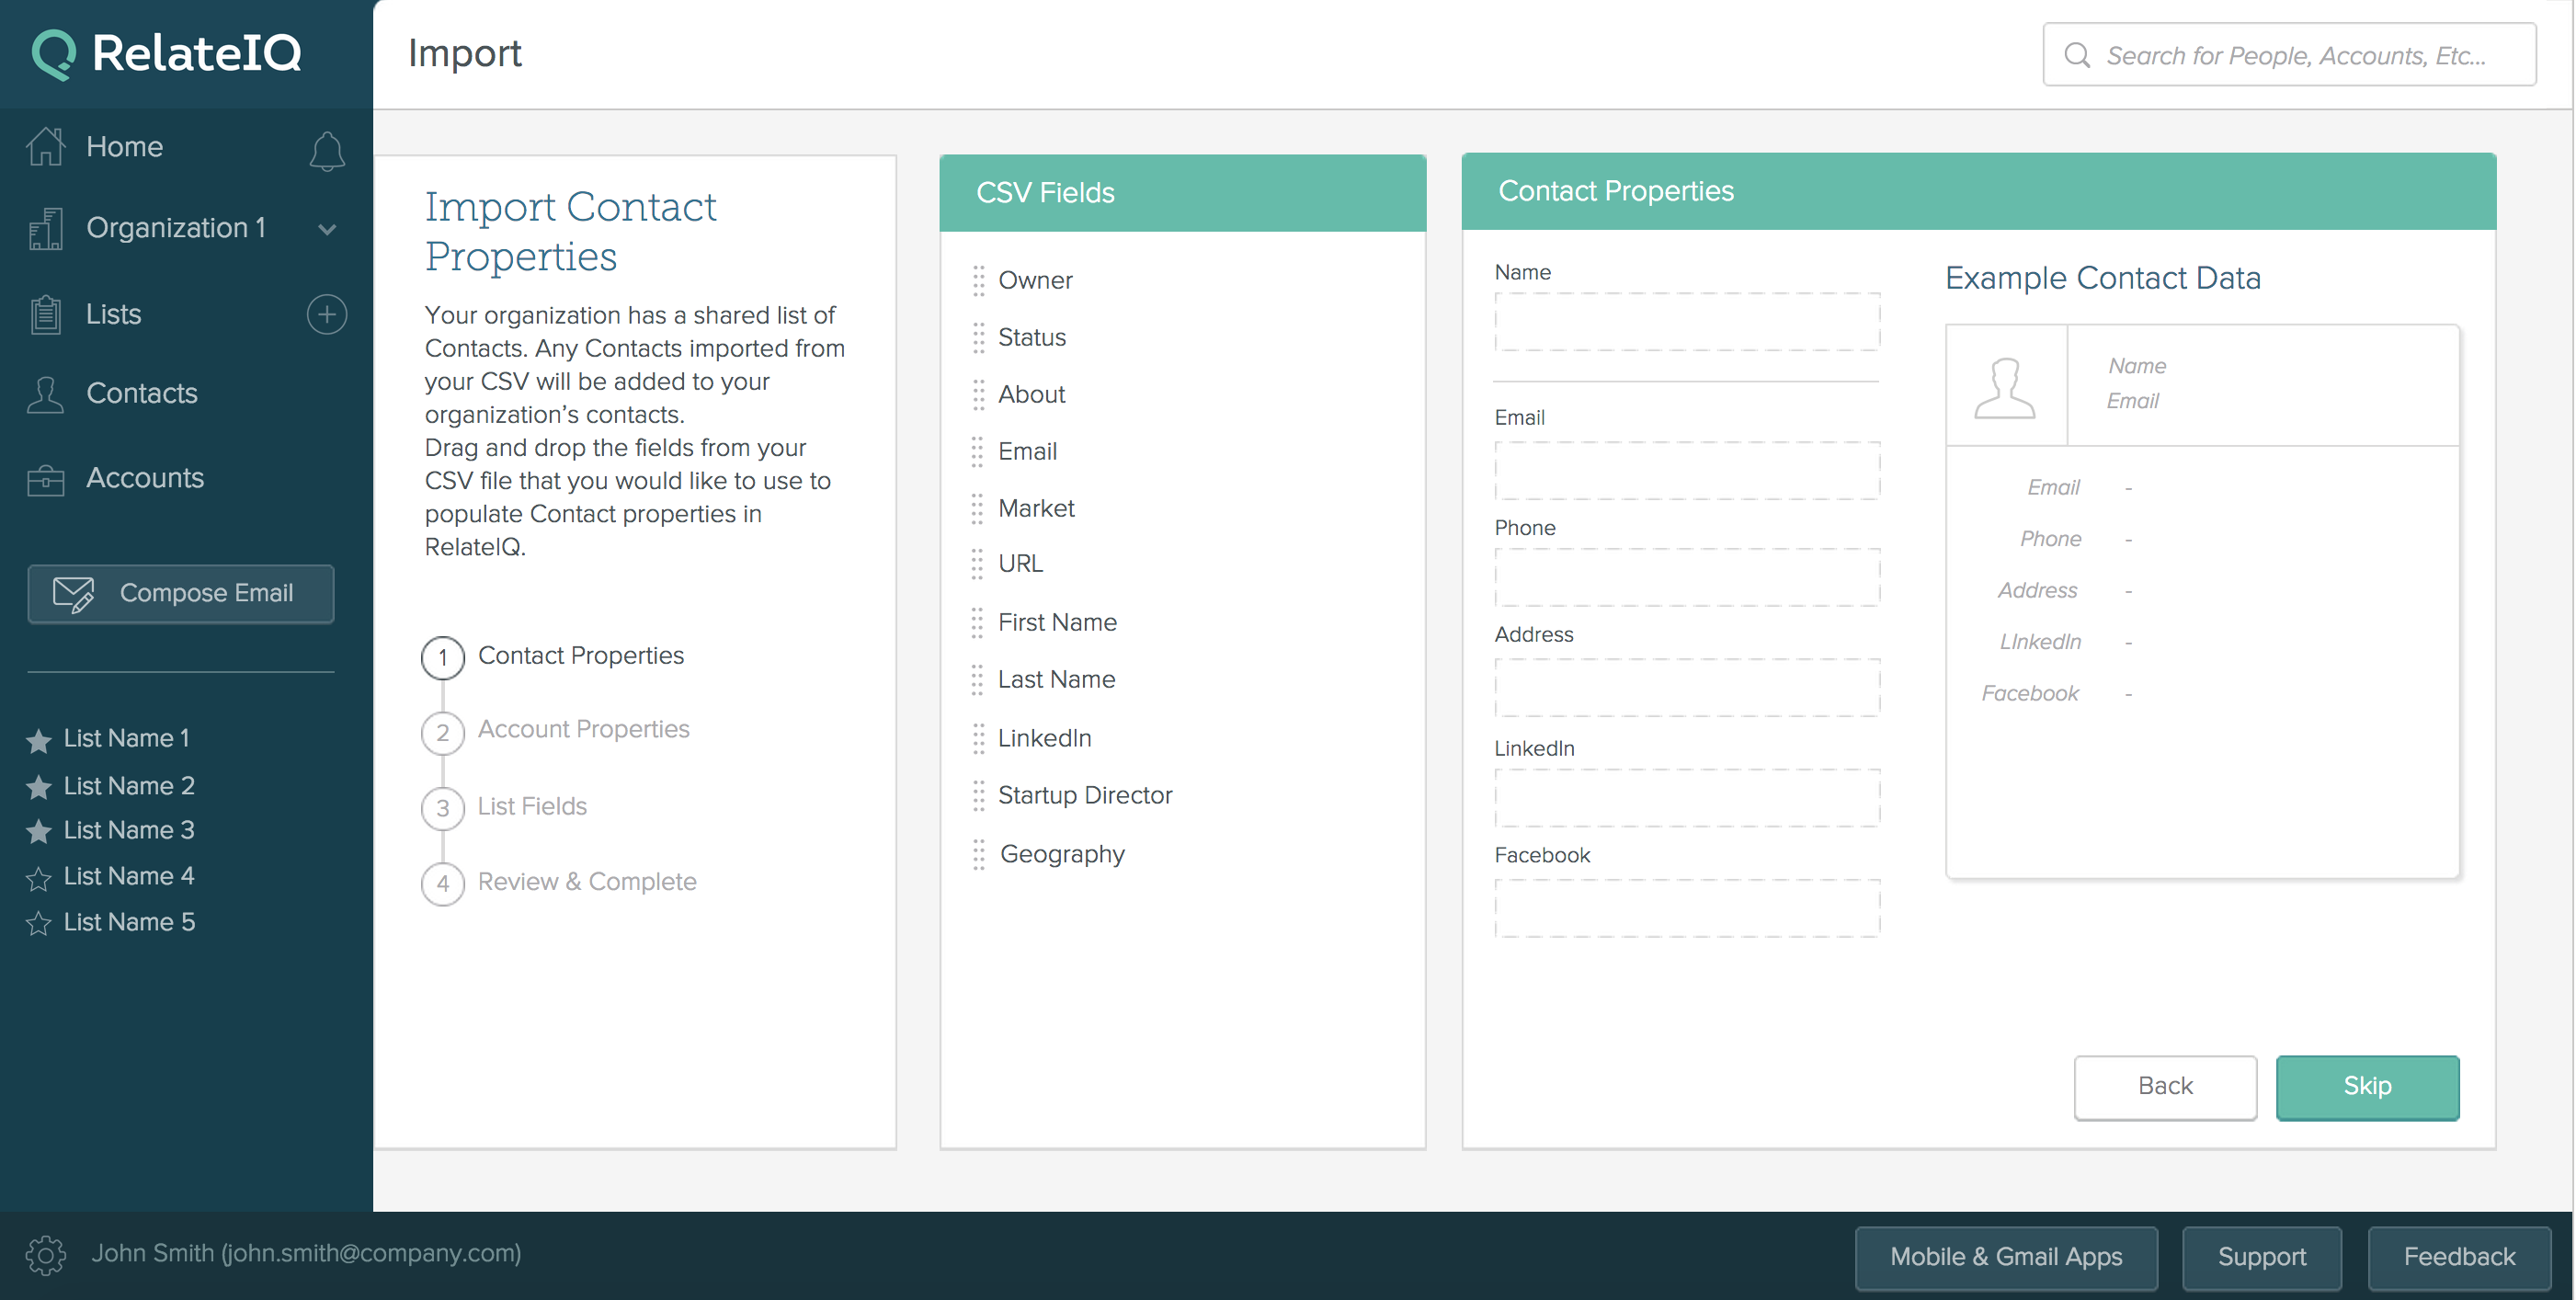The height and width of the screenshot is (1300, 2576).
Task: Toggle the star for List Name 5
Action: pos(39,923)
